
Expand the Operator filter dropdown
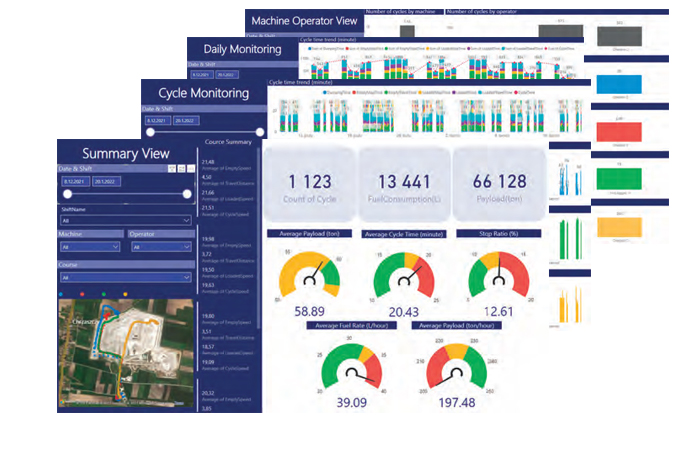click(159, 245)
